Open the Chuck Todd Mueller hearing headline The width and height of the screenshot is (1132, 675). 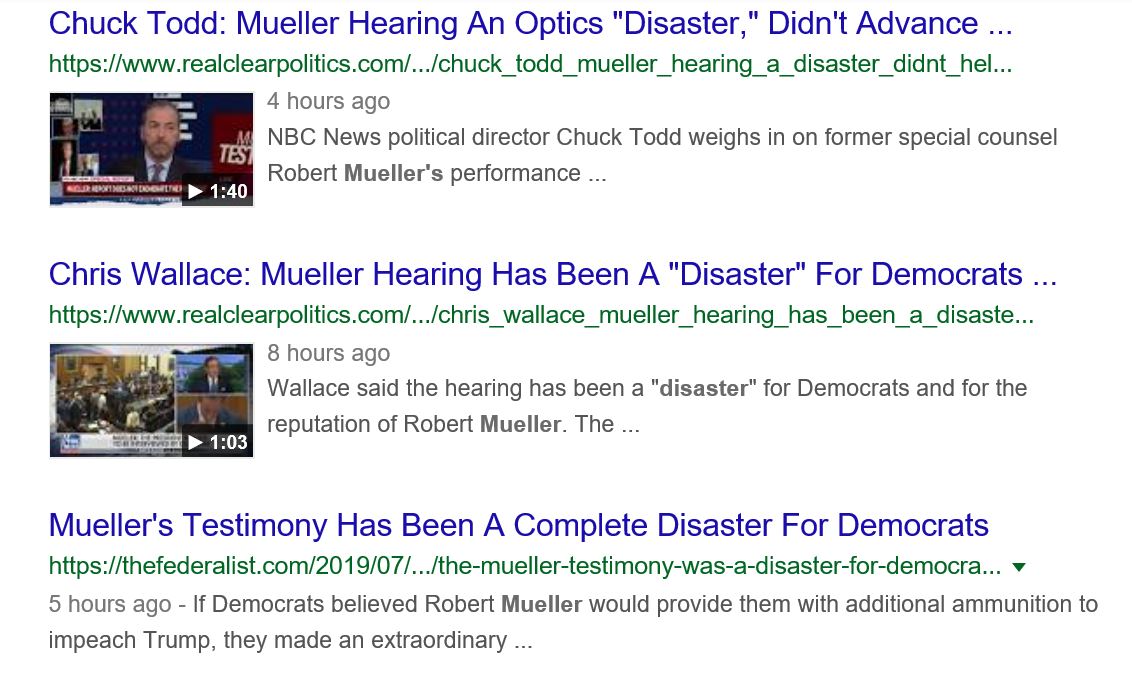531,23
